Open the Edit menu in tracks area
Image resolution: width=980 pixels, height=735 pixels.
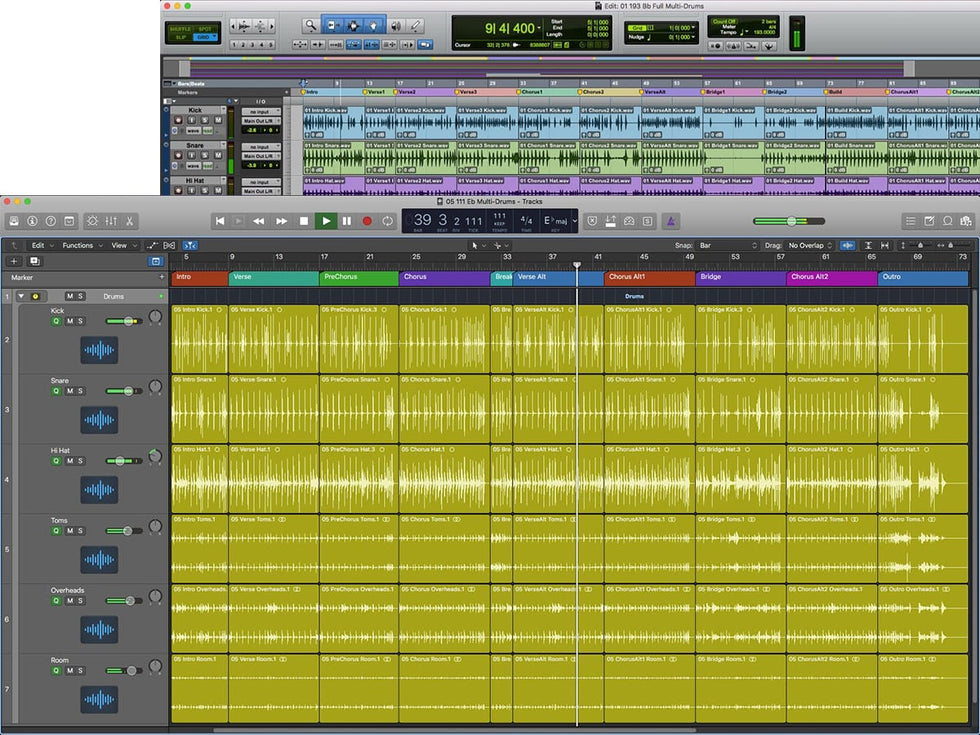[40, 245]
